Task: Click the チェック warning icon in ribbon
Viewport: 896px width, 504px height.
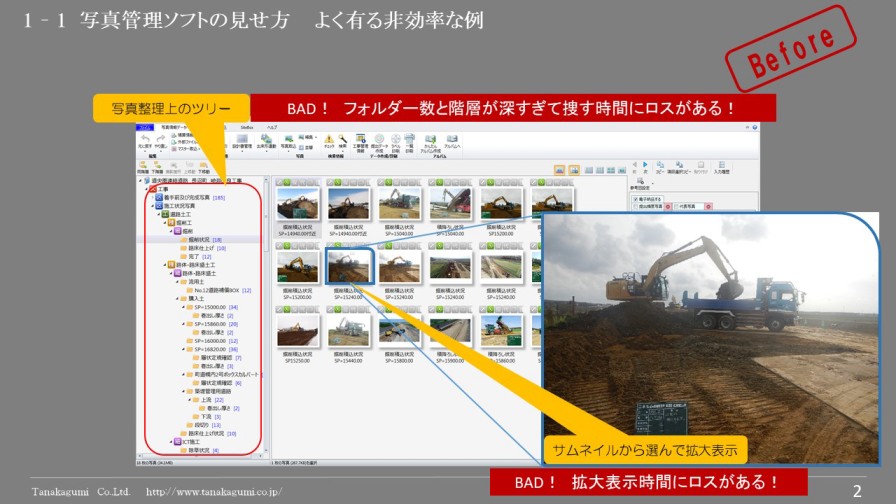Action: click(329, 140)
